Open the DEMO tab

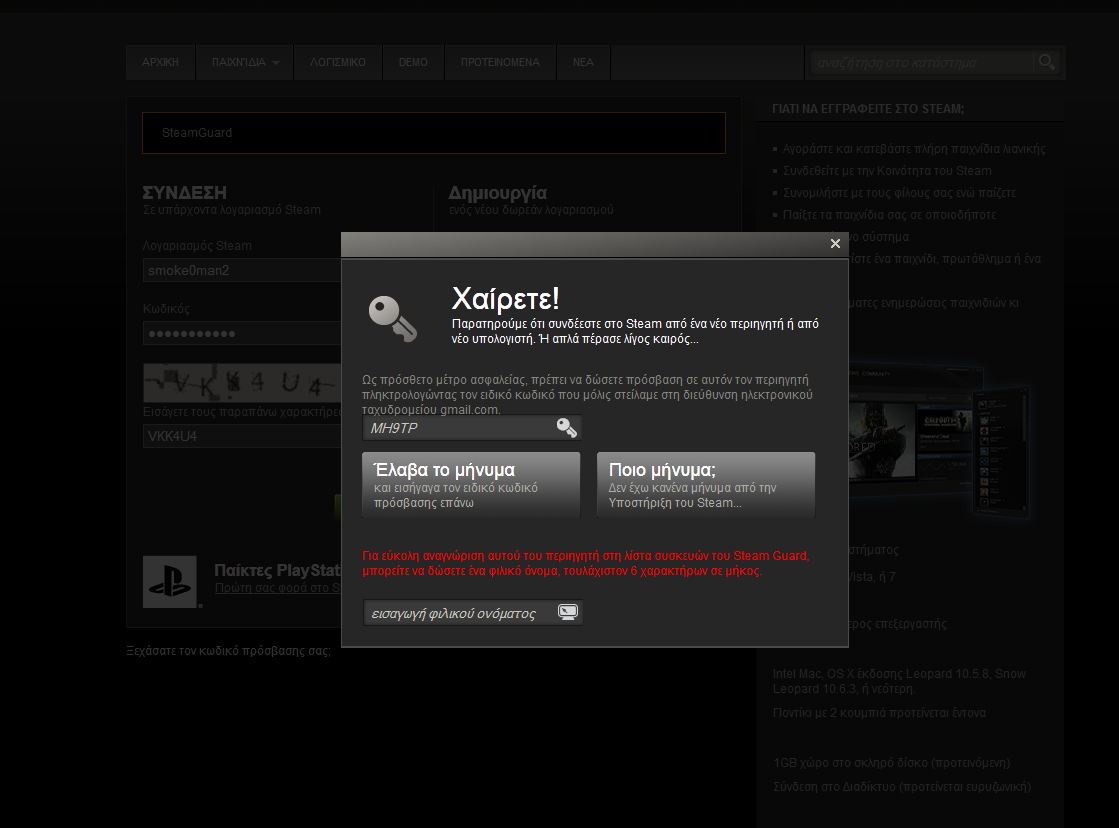[413, 62]
